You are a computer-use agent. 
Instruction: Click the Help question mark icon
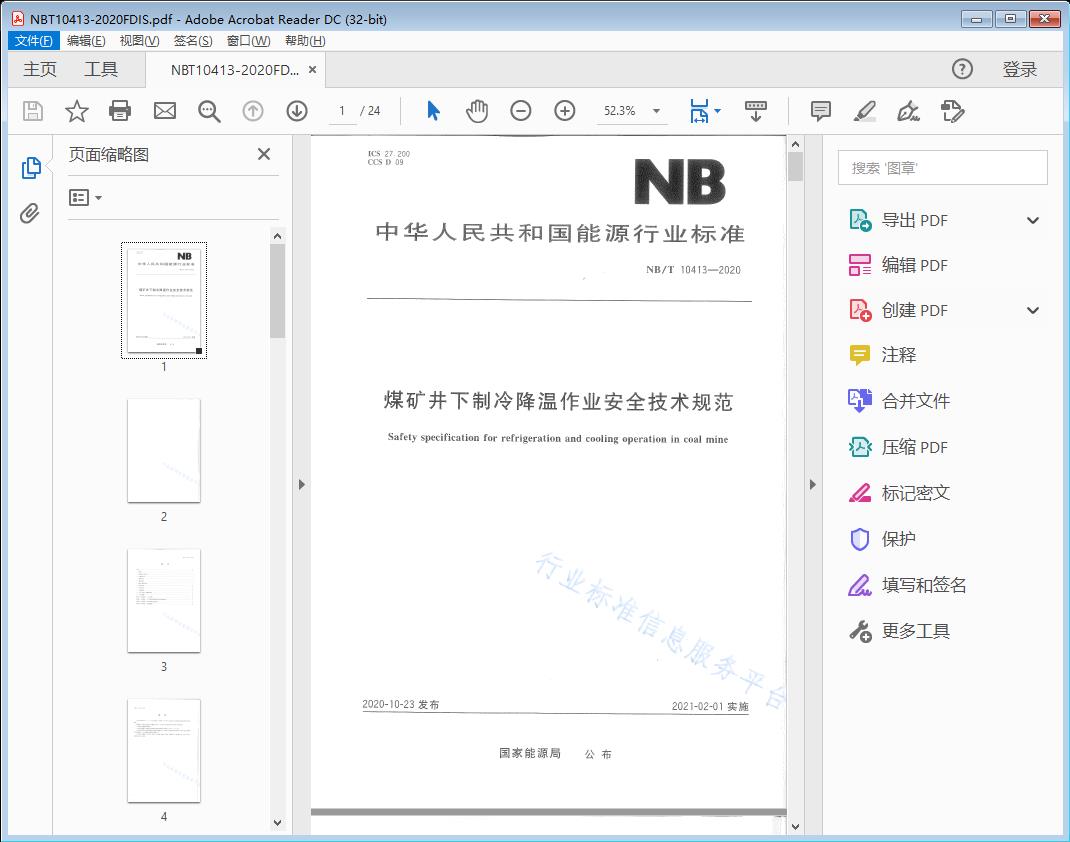pos(962,69)
